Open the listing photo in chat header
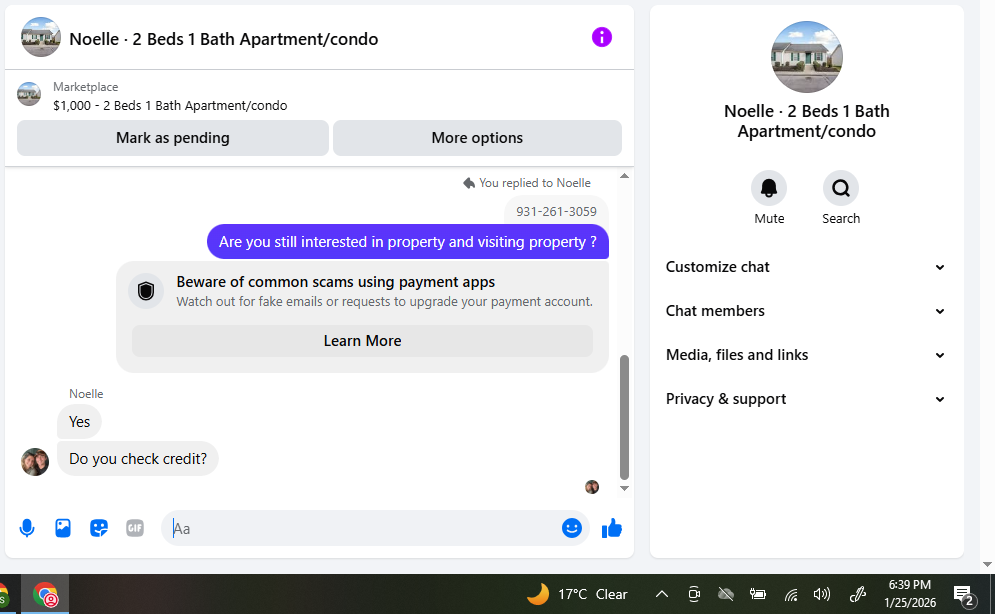Image resolution: width=995 pixels, height=614 pixels. 41,37
